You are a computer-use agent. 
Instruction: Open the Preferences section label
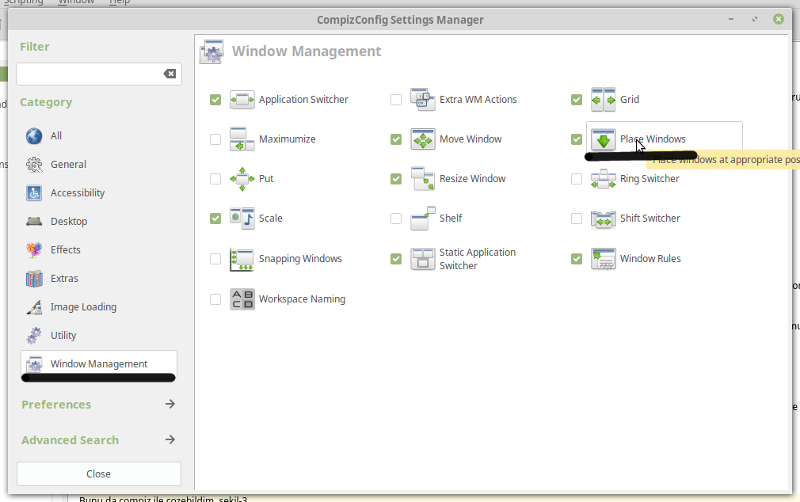pyautogui.click(x=56, y=405)
